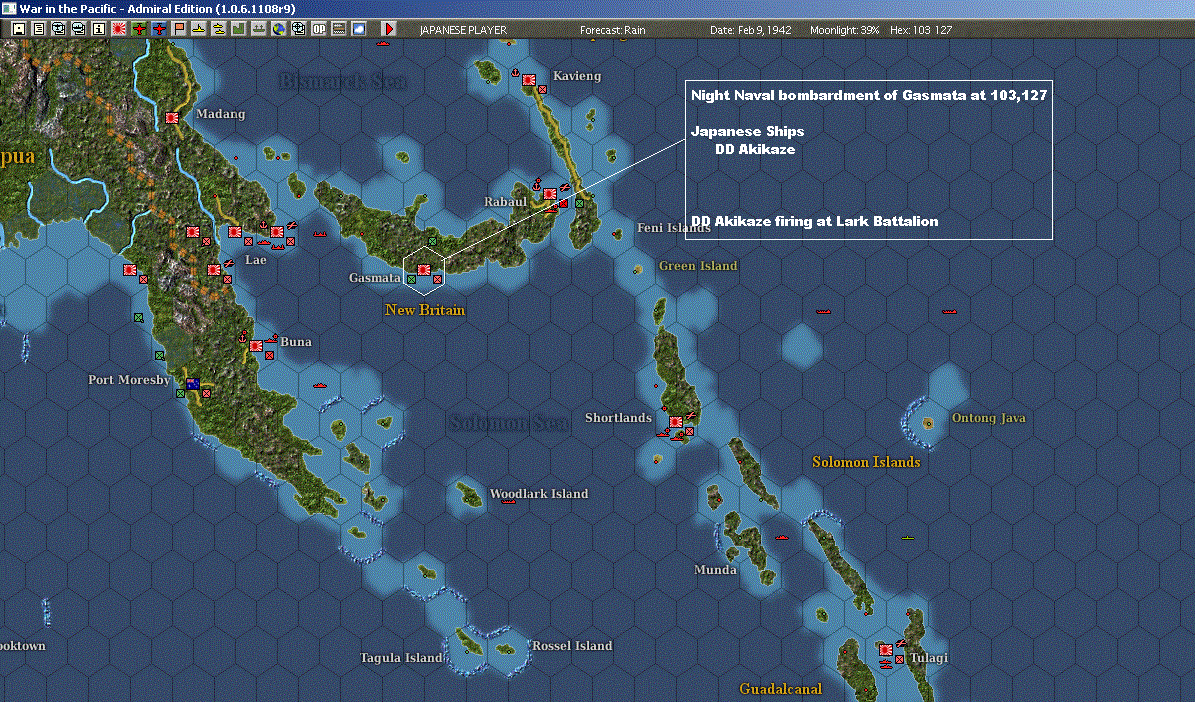Click the first speech-bubble messages icon
Image resolution: width=1195 pixels, height=702 pixels.
59,29
